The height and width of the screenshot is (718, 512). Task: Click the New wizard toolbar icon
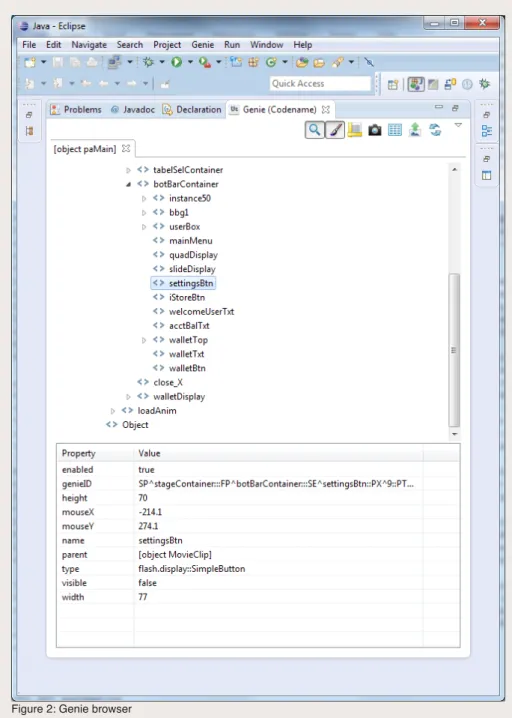[30, 62]
